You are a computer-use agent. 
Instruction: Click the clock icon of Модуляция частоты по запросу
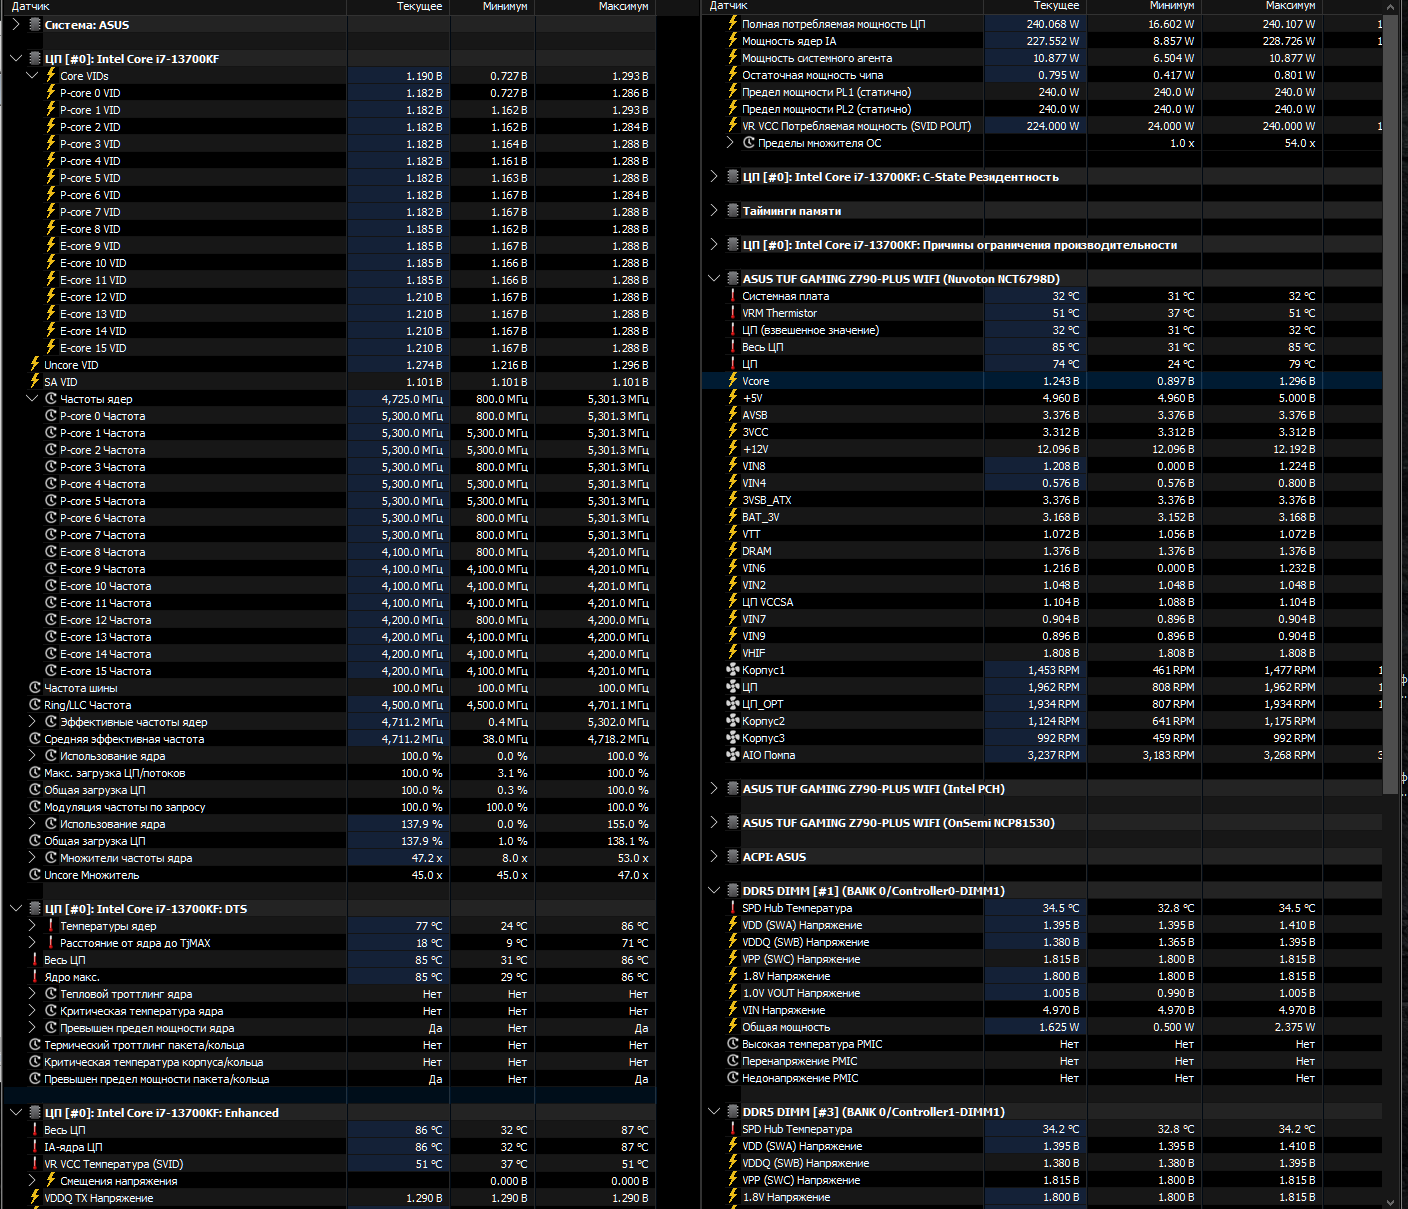(35, 806)
